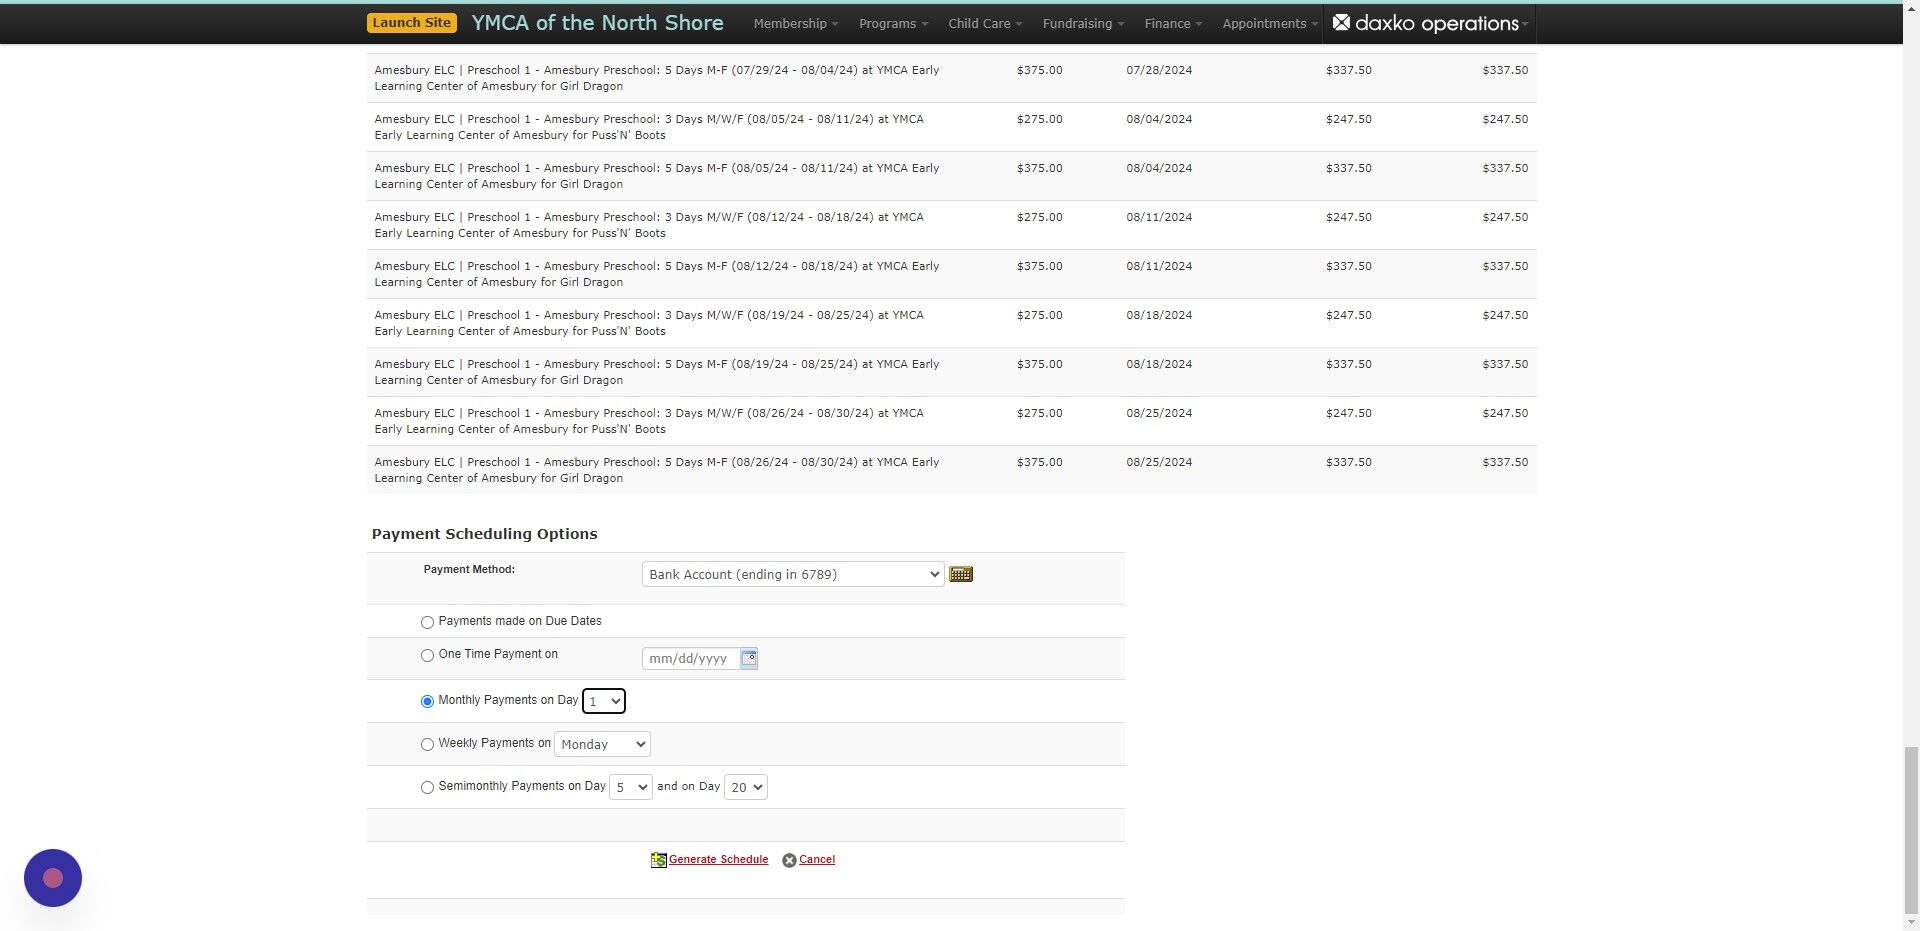Click the Girl Dragon 07/29/24 - 08/04/24 row description
This screenshot has height=931, width=1920.
pos(657,78)
